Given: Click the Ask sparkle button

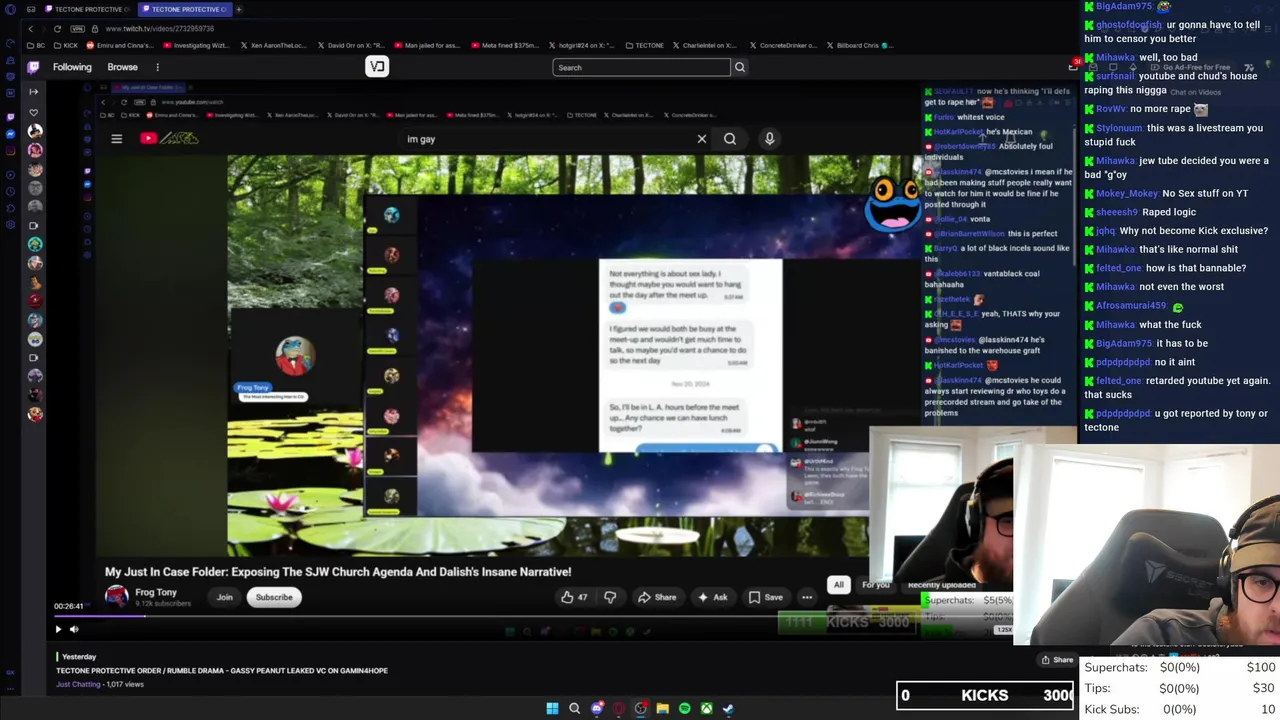Looking at the screenshot, I should pyautogui.click(x=713, y=597).
